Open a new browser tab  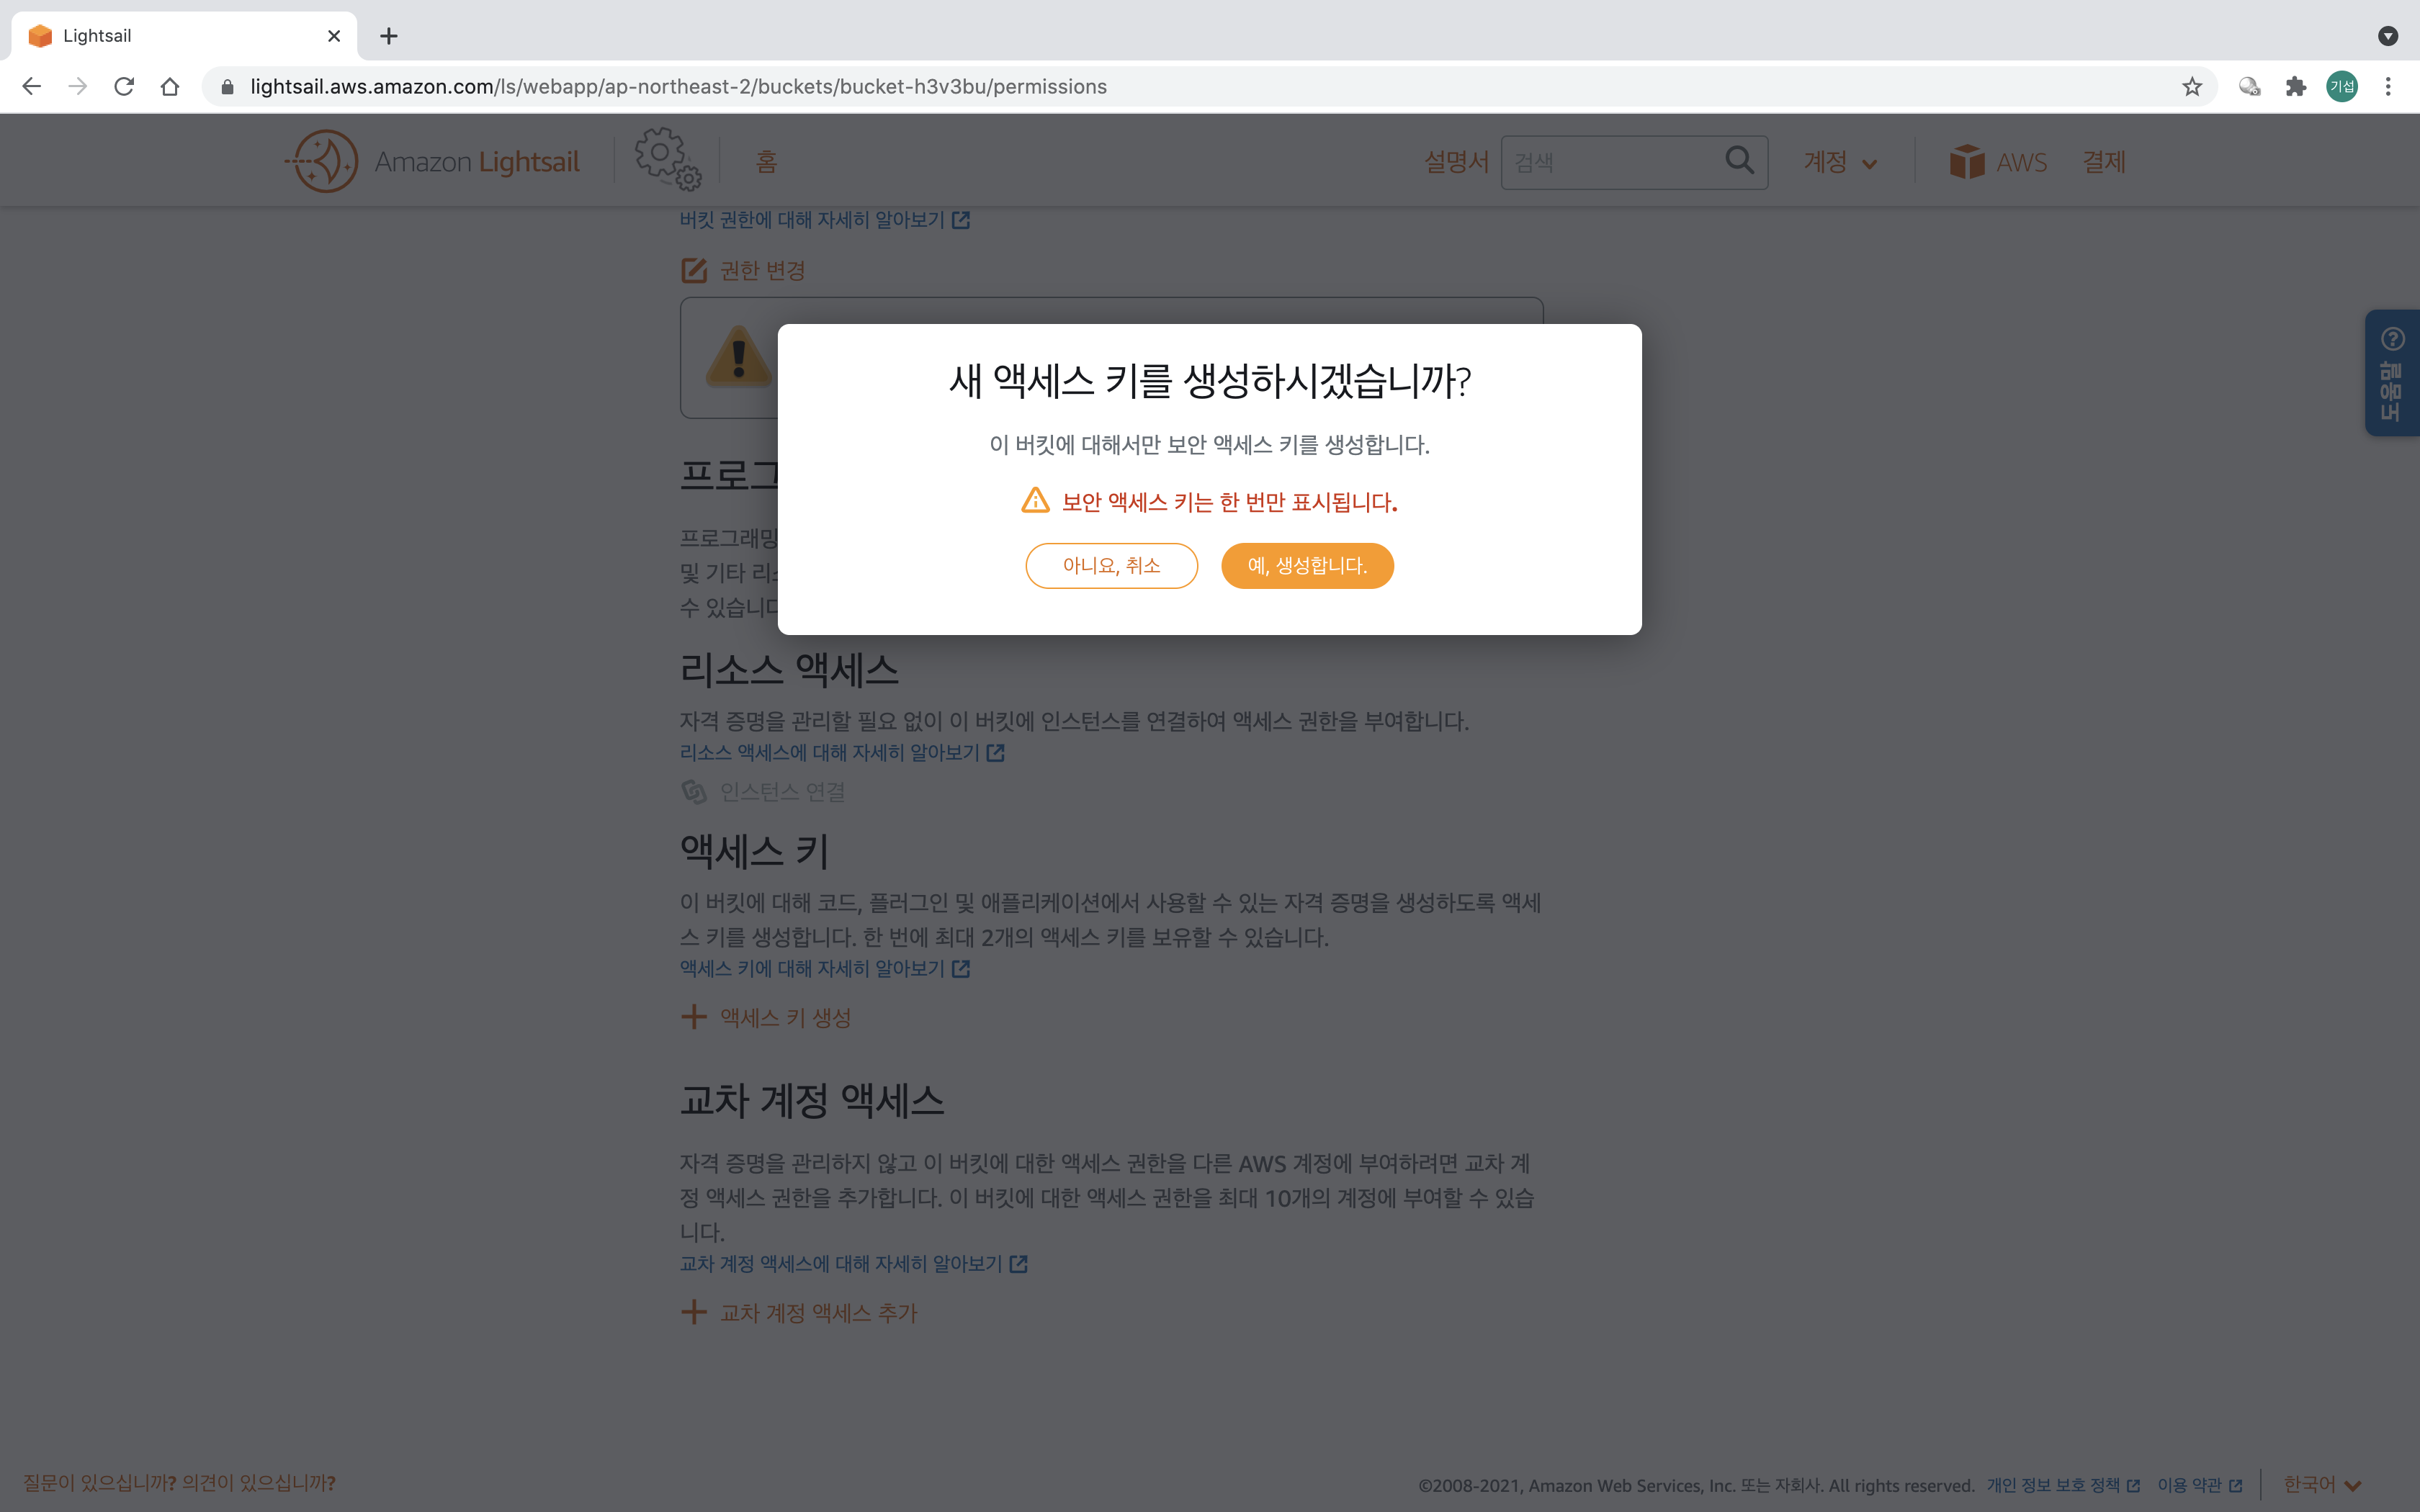[x=389, y=36]
